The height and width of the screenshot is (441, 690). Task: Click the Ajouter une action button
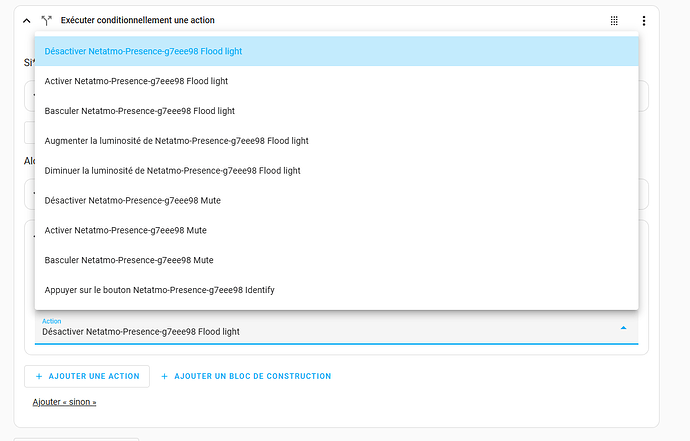(87, 376)
